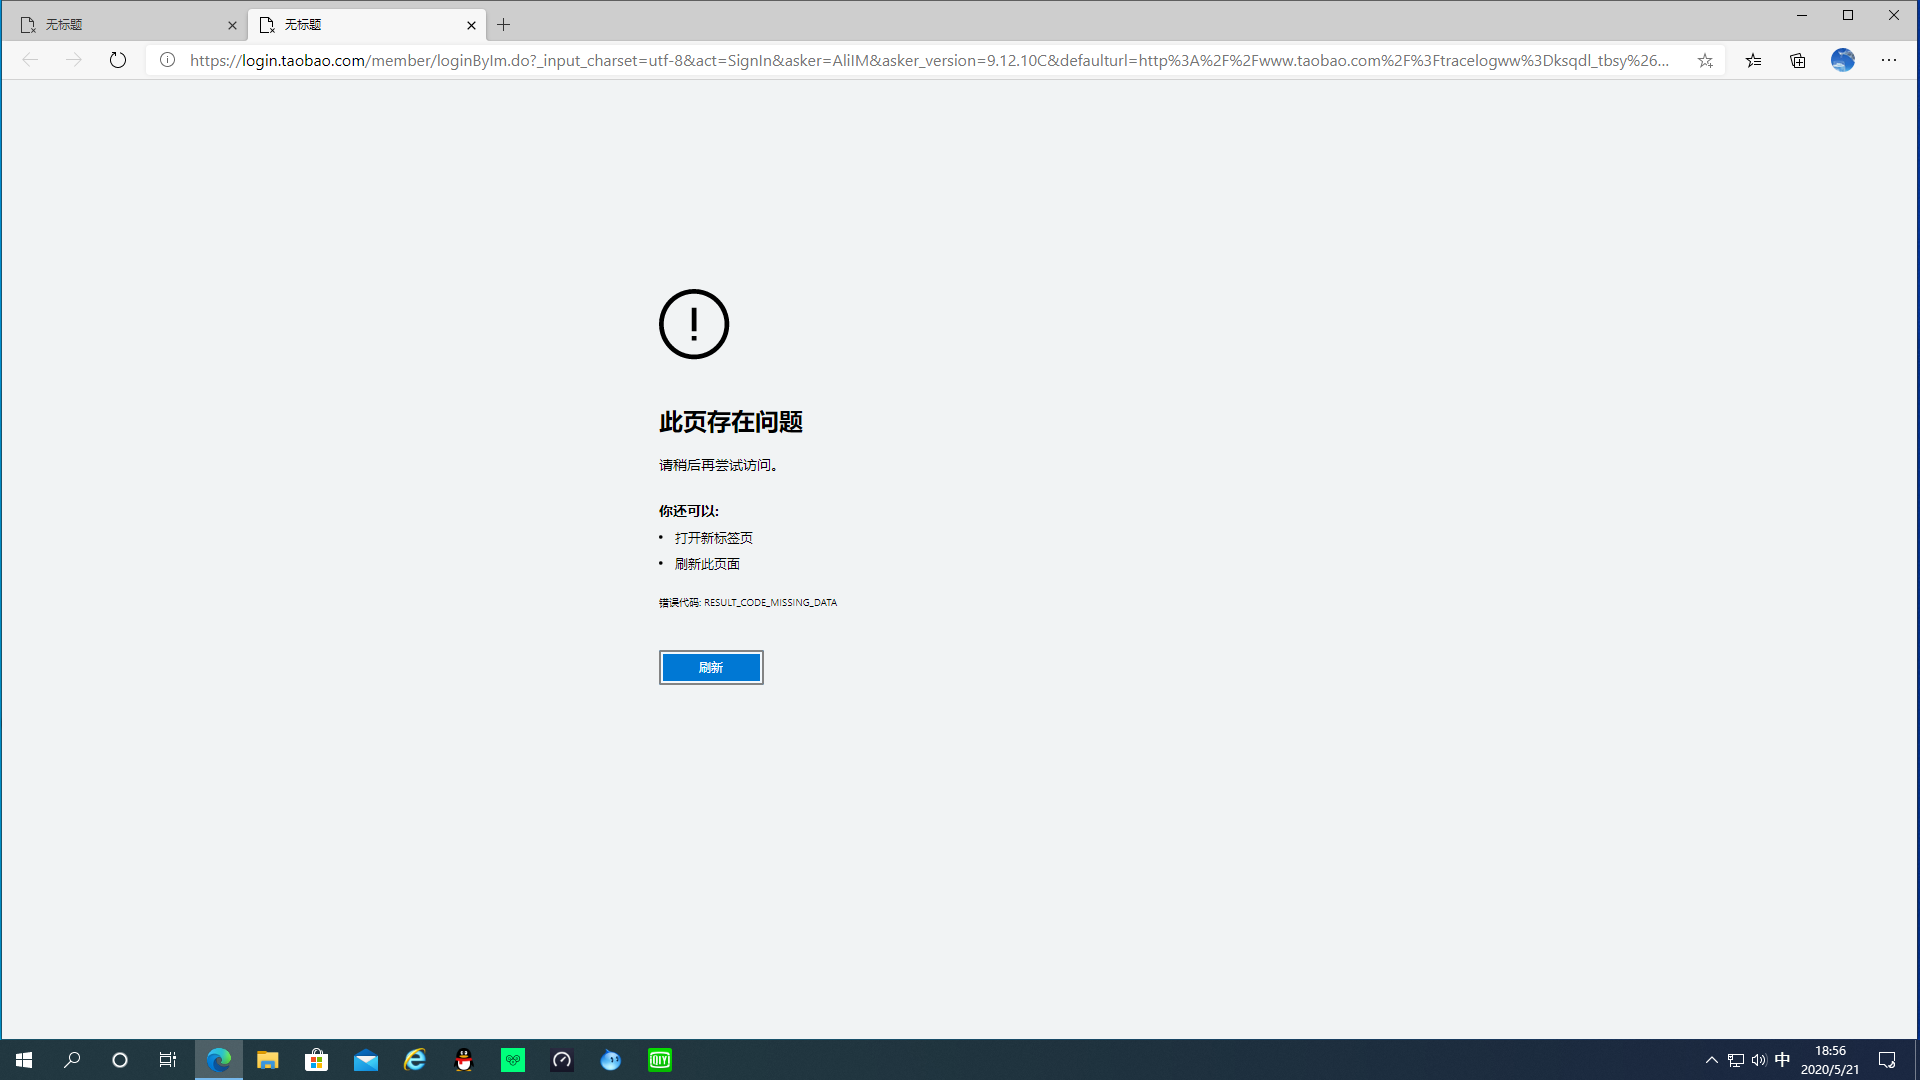1920x1080 pixels.
Task: Click the Microsoft Edge taskbar icon
Action: [x=219, y=1060]
